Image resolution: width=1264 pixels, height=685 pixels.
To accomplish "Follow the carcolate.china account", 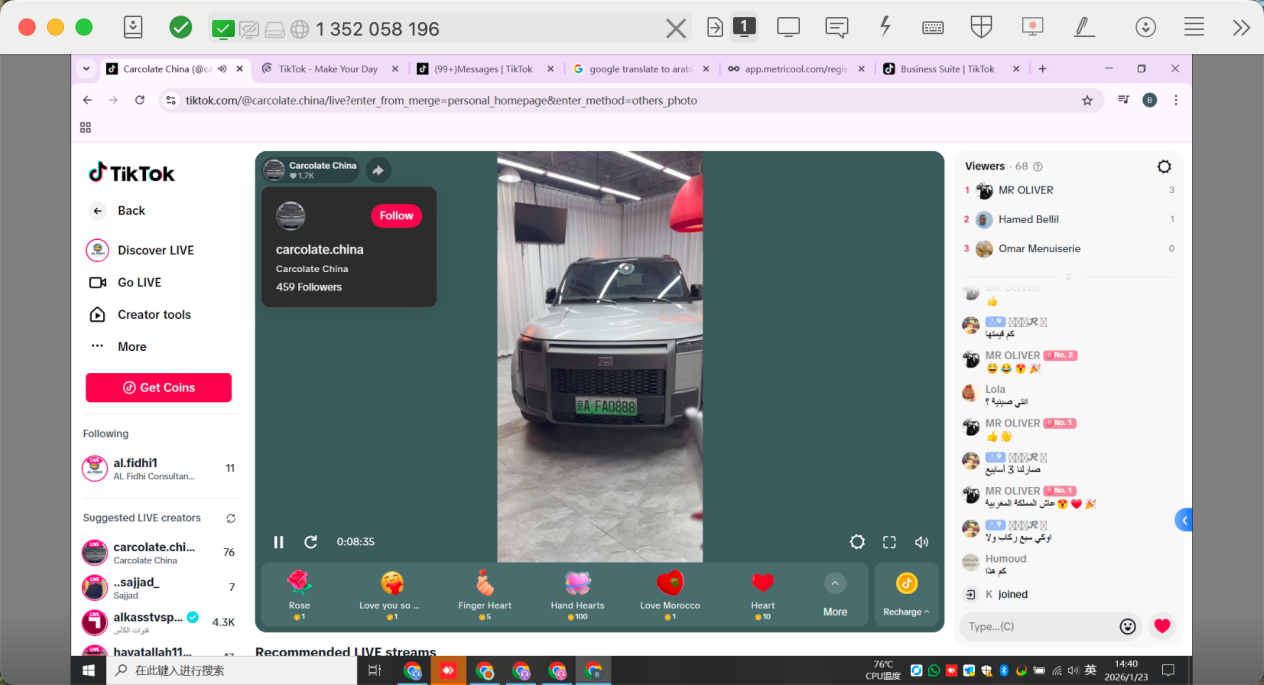I will [396, 216].
